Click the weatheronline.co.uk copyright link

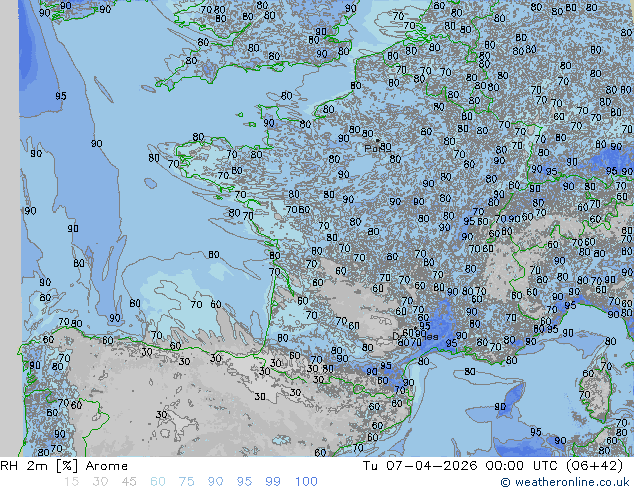click(x=565, y=482)
